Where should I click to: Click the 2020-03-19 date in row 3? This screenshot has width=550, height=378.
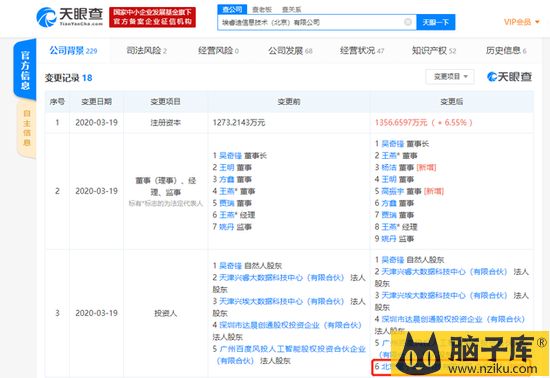(x=96, y=313)
